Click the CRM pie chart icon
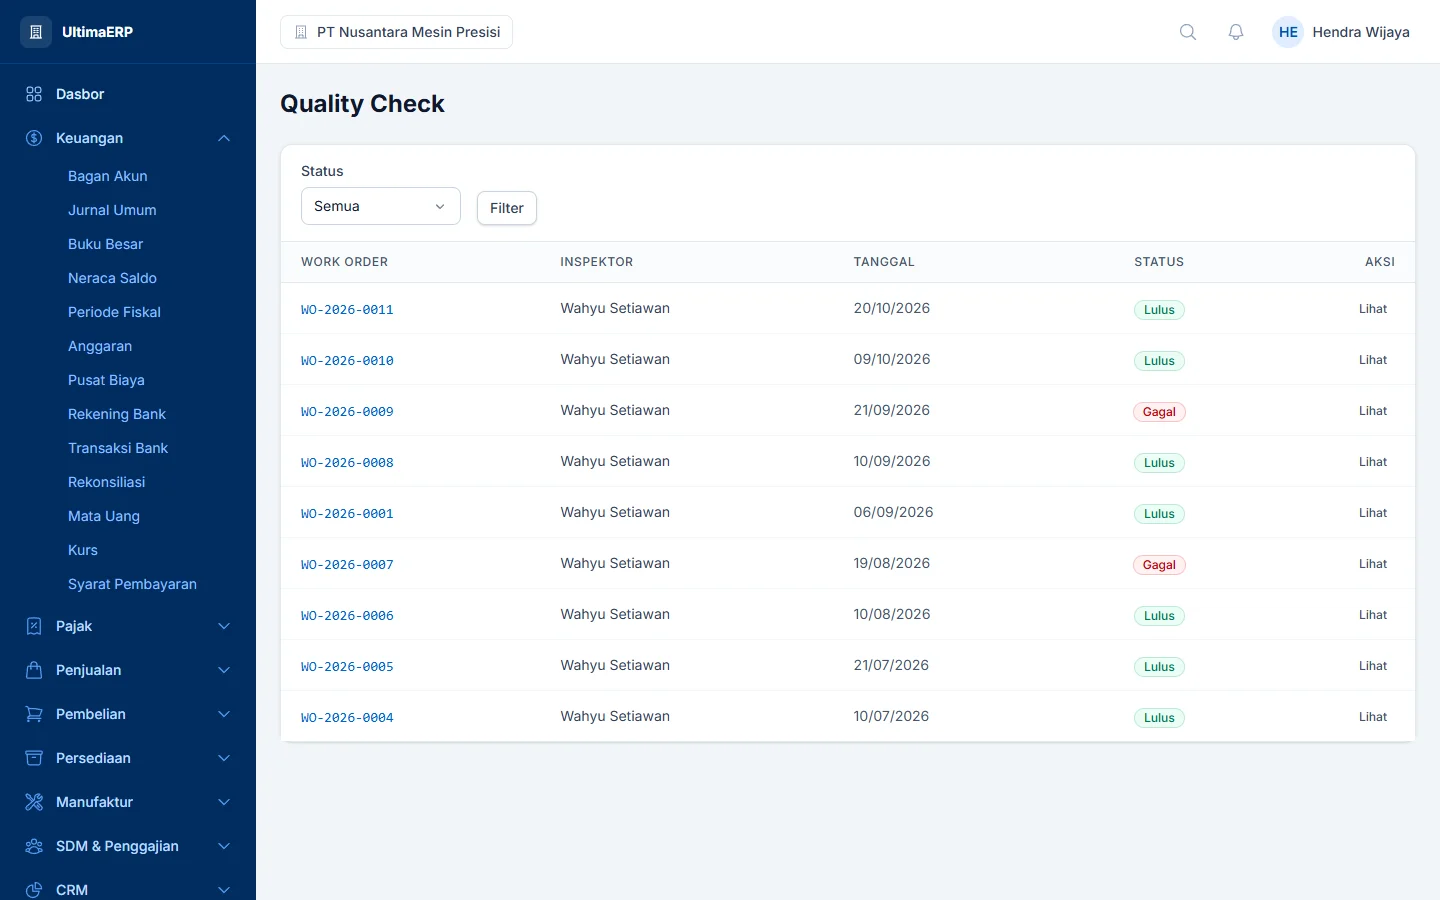The image size is (1440, 900). [34, 890]
